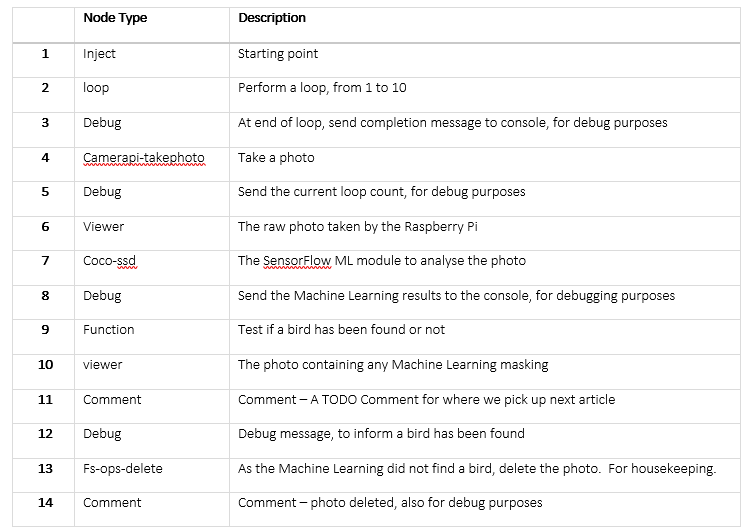Click "Test if a bird has been found" text
This screenshot has width=749, height=532.
[341, 329]
